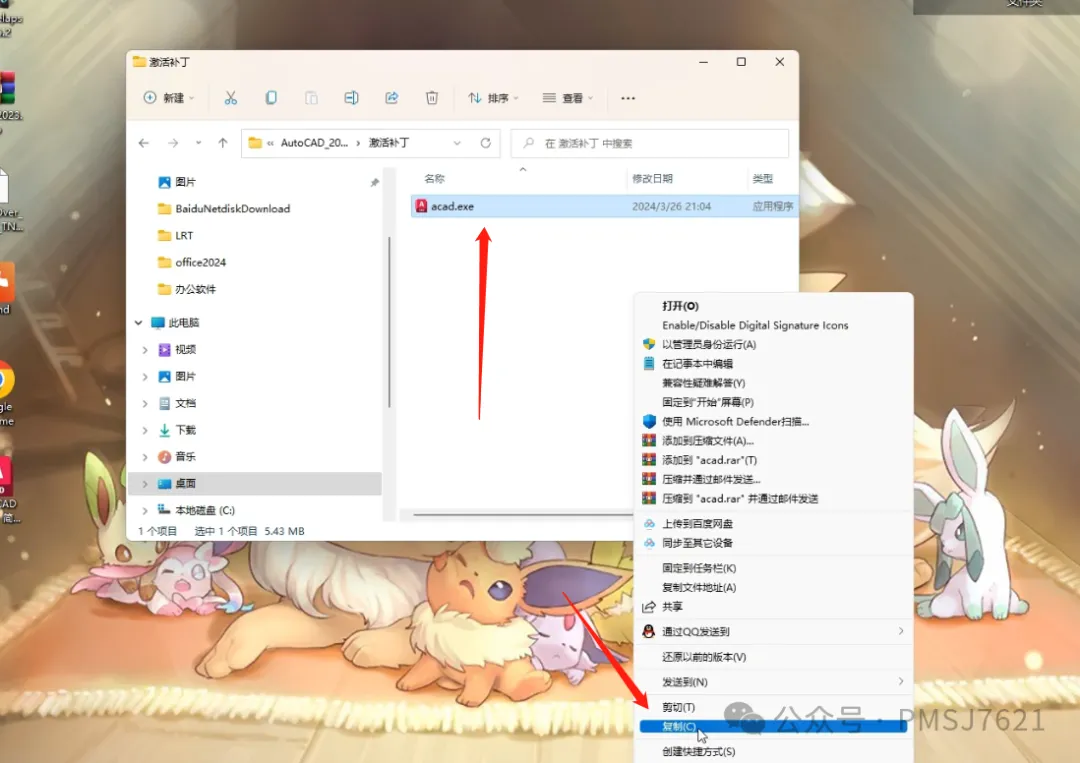Click 激活补丁 breadcrumb in address bar
This screenshot has width=1080, height=763.
pyautogui.click(x=389, y=143)
